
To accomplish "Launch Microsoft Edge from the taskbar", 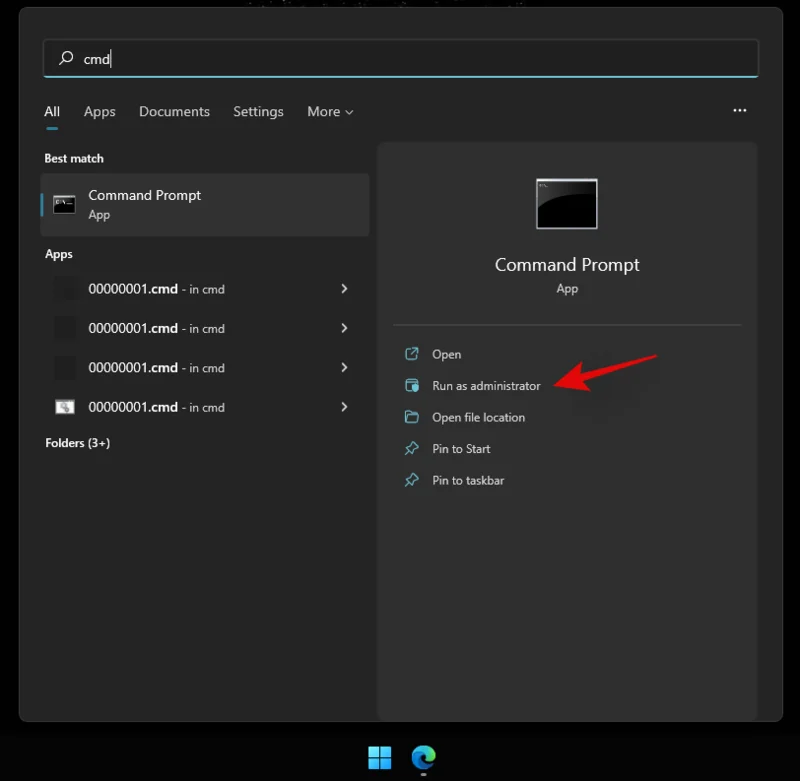I will pyautogui.click(x=423, y=759).
